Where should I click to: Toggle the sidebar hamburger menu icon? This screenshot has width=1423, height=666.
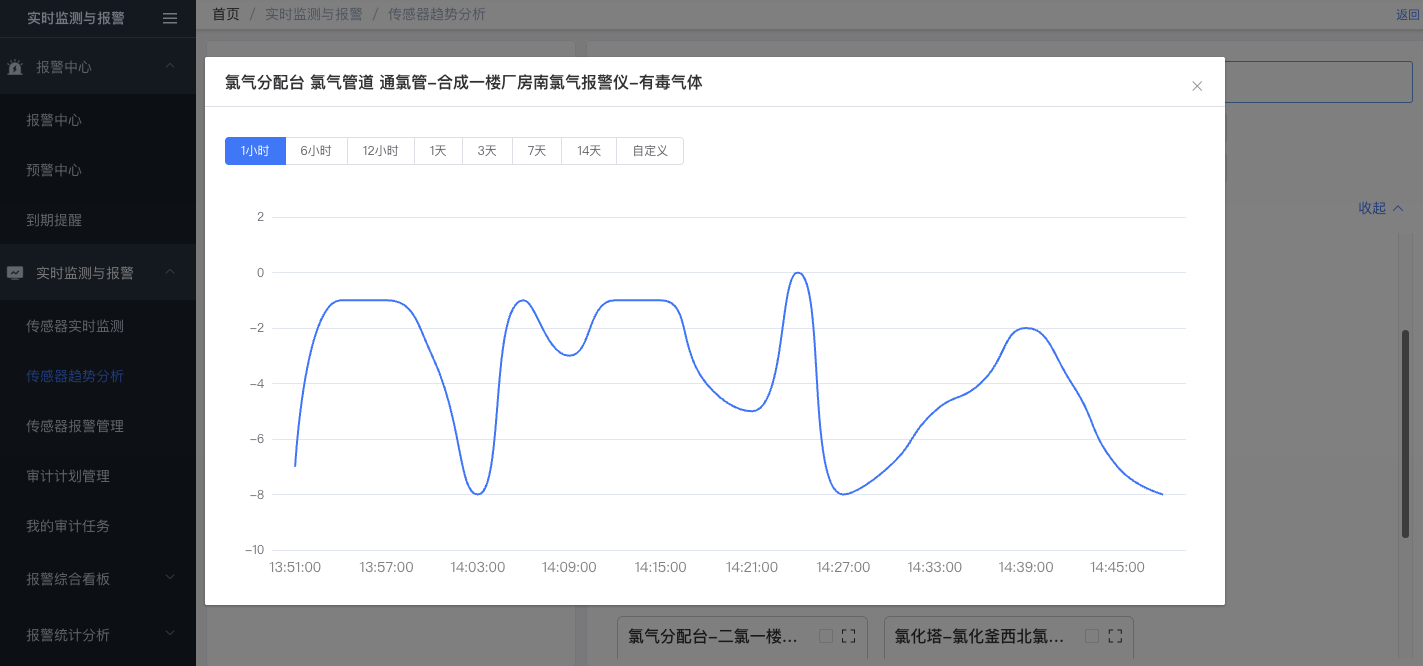point(170,18)
